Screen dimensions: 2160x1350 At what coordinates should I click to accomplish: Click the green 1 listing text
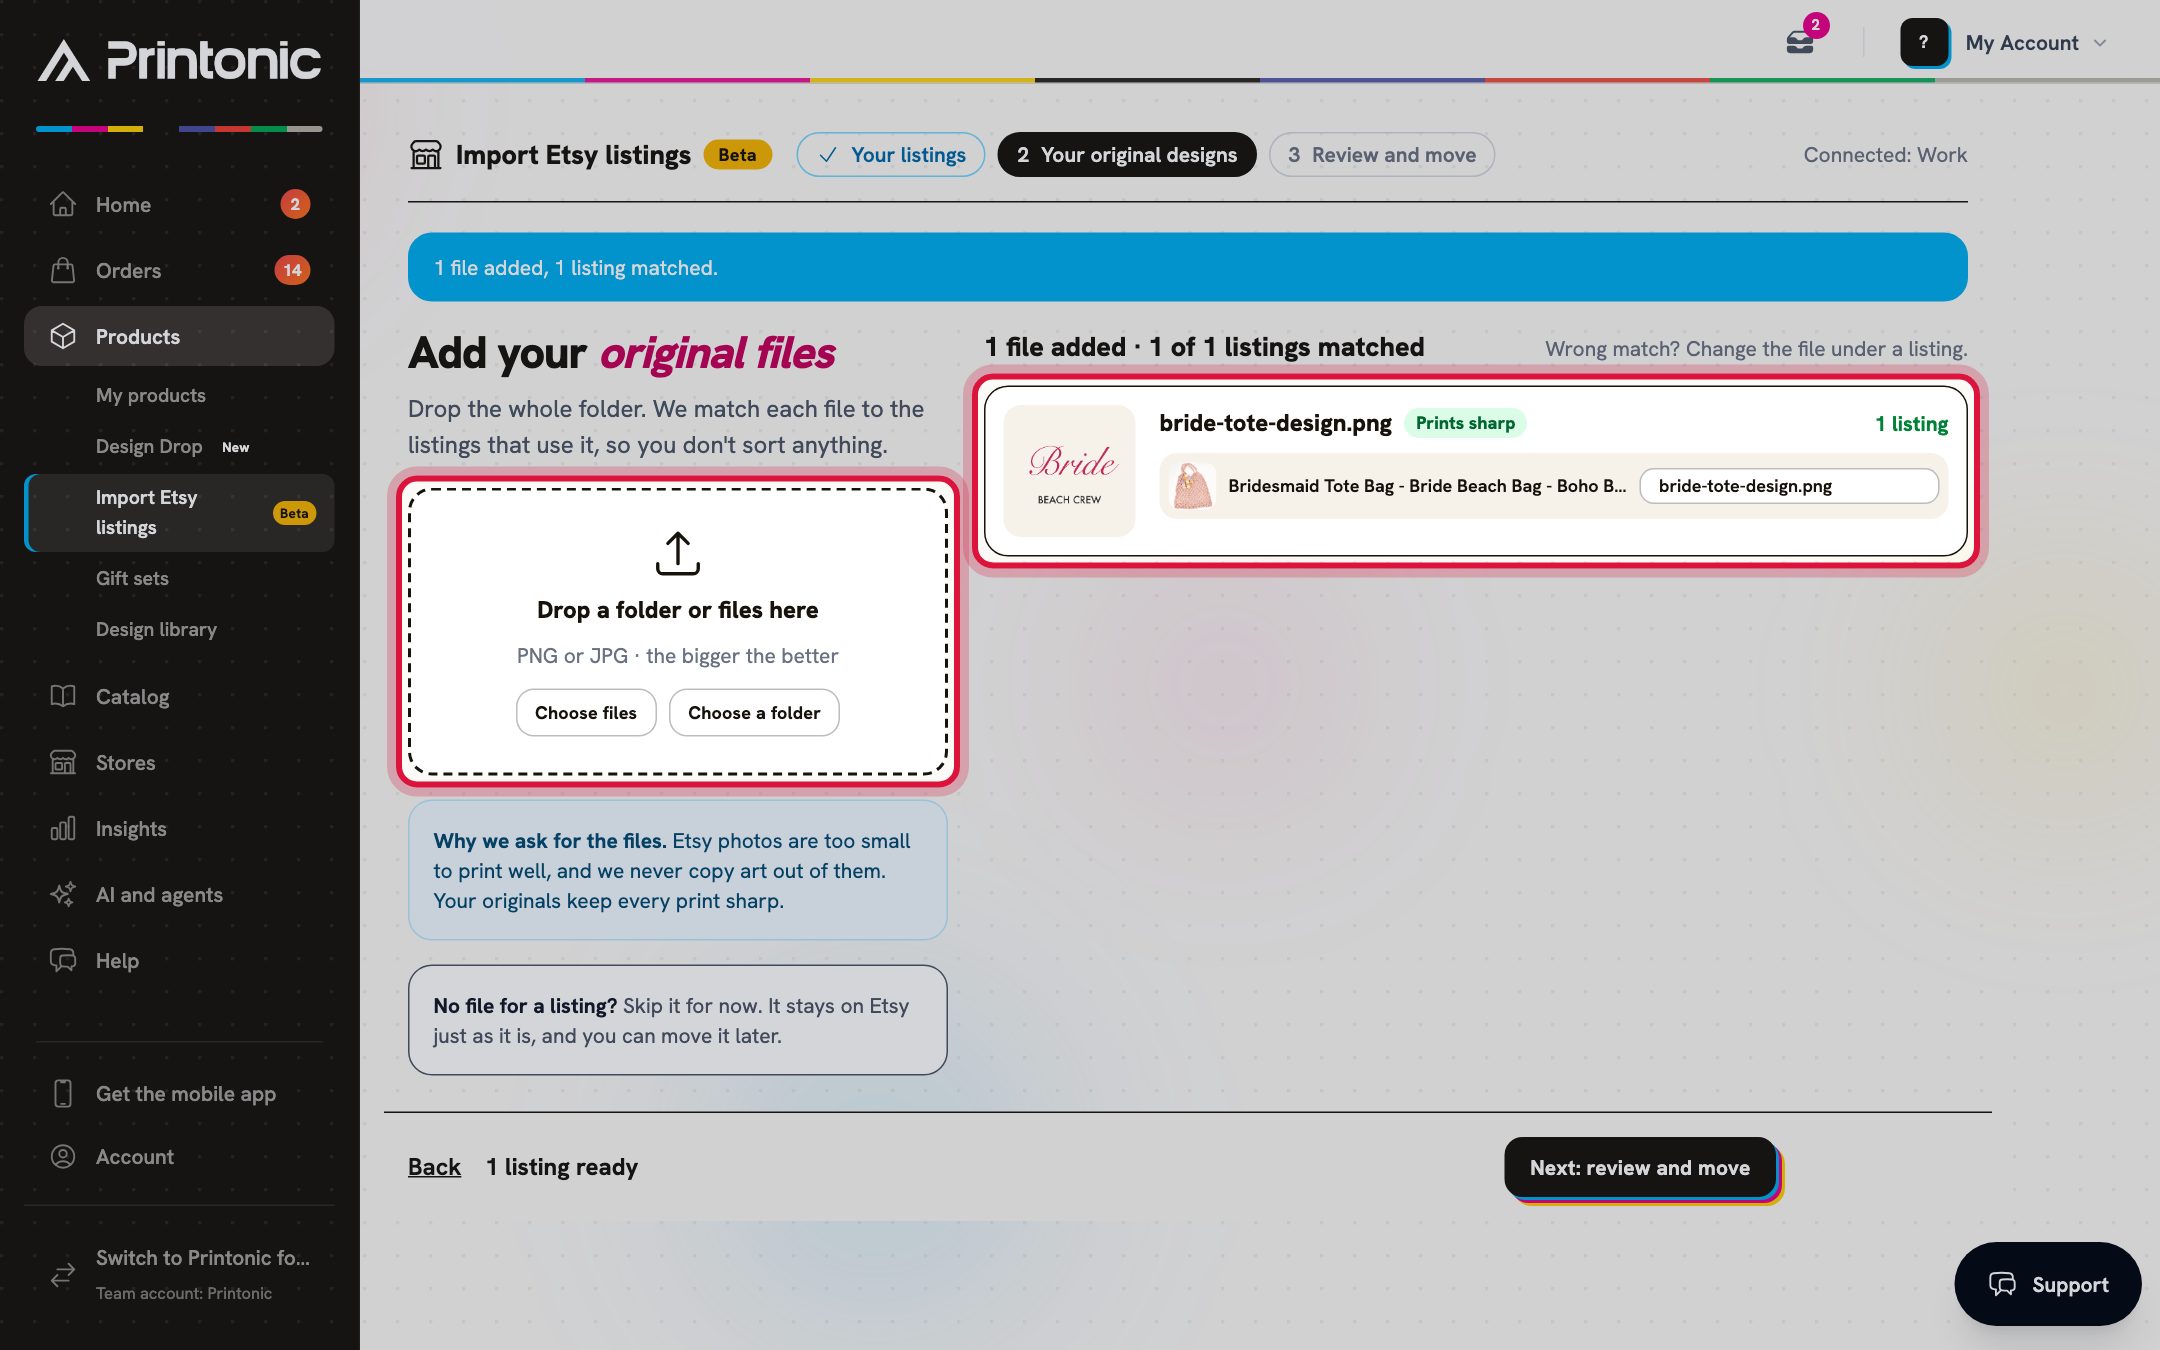point(1911,424)
